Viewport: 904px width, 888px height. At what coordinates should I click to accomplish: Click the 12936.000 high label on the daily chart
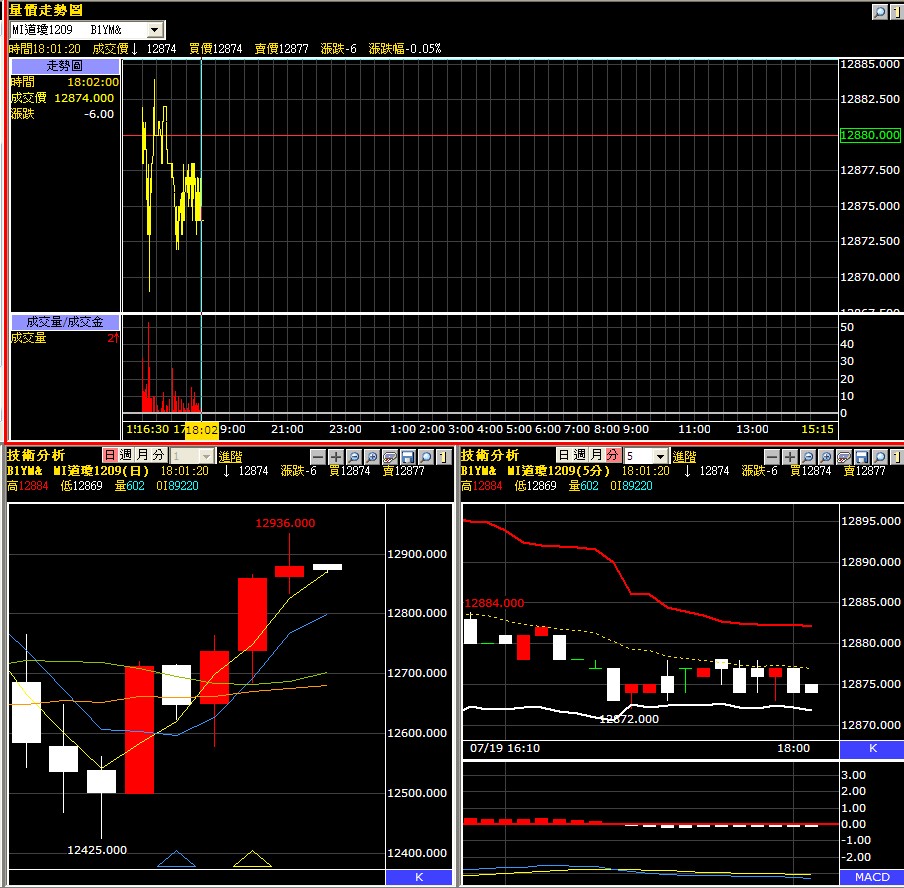(x=285, y=523)
